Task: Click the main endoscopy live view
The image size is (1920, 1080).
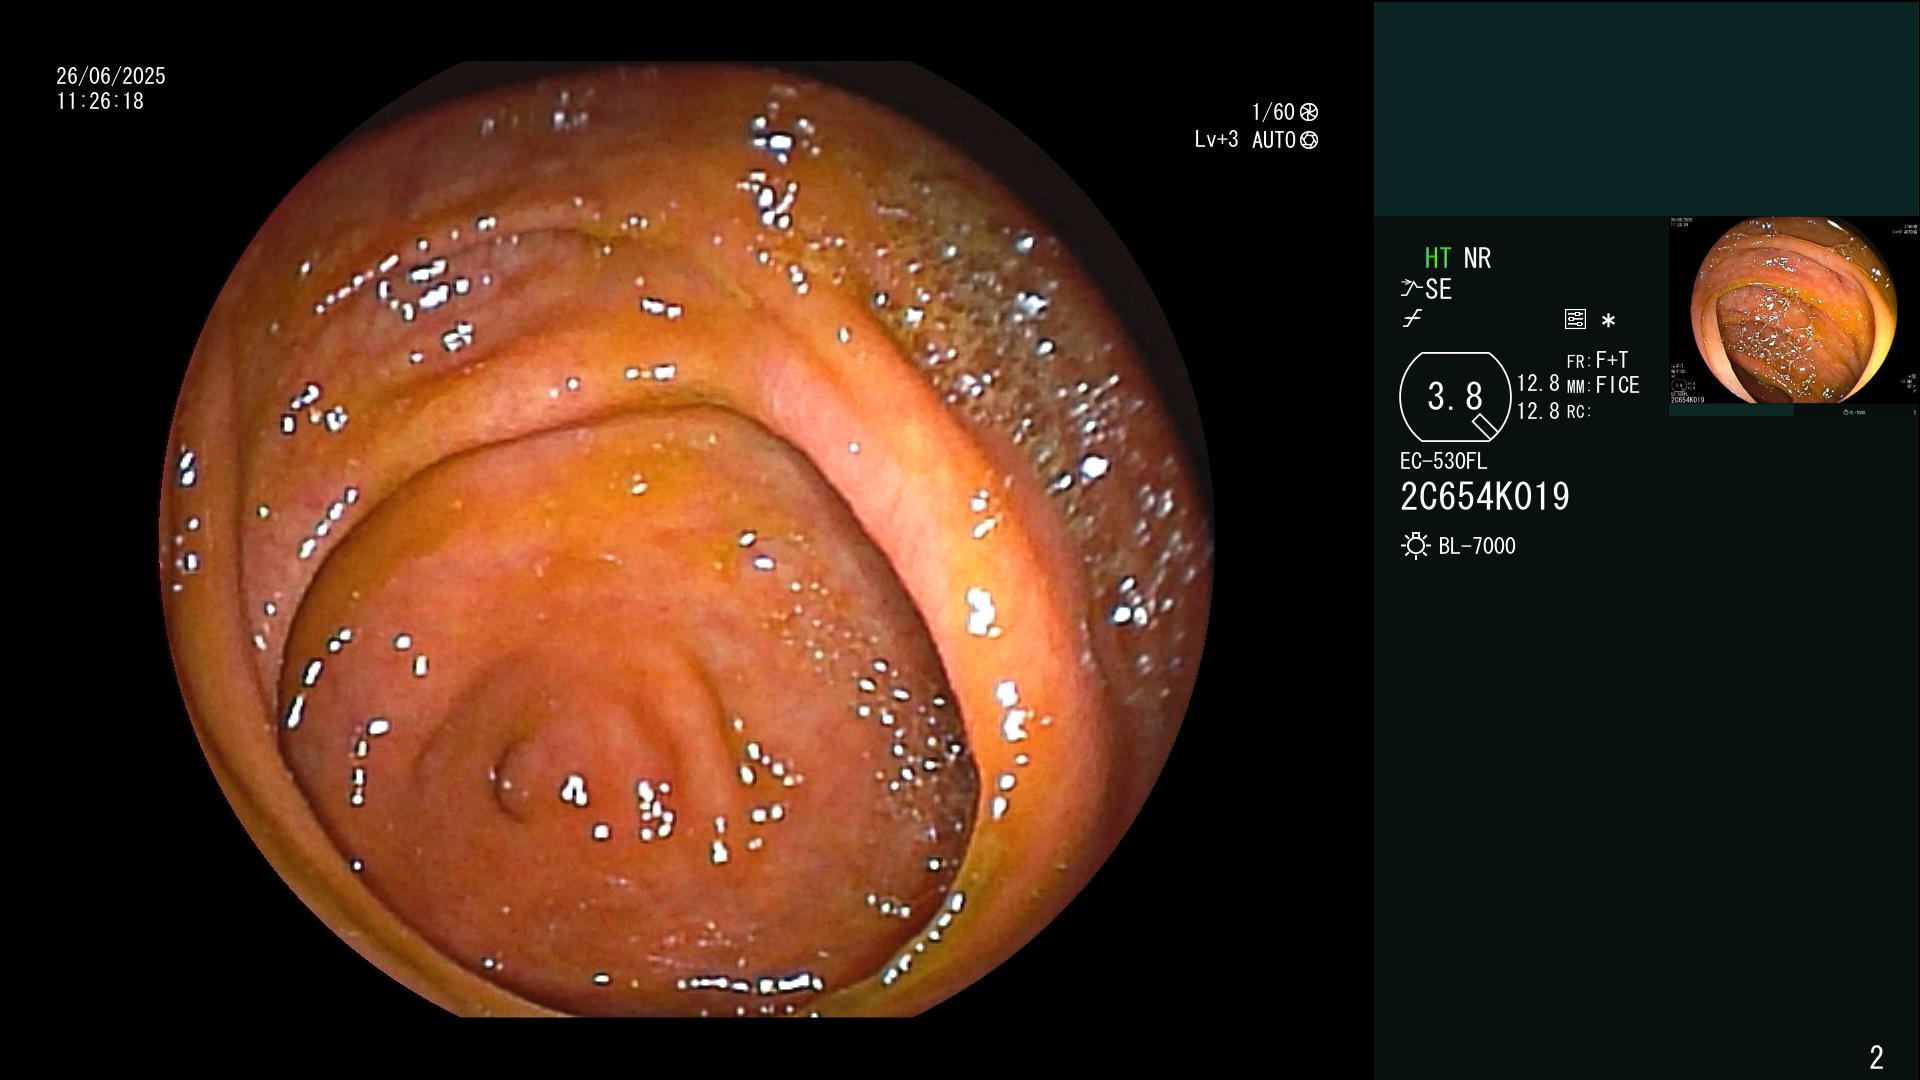Action: (686, 539)
